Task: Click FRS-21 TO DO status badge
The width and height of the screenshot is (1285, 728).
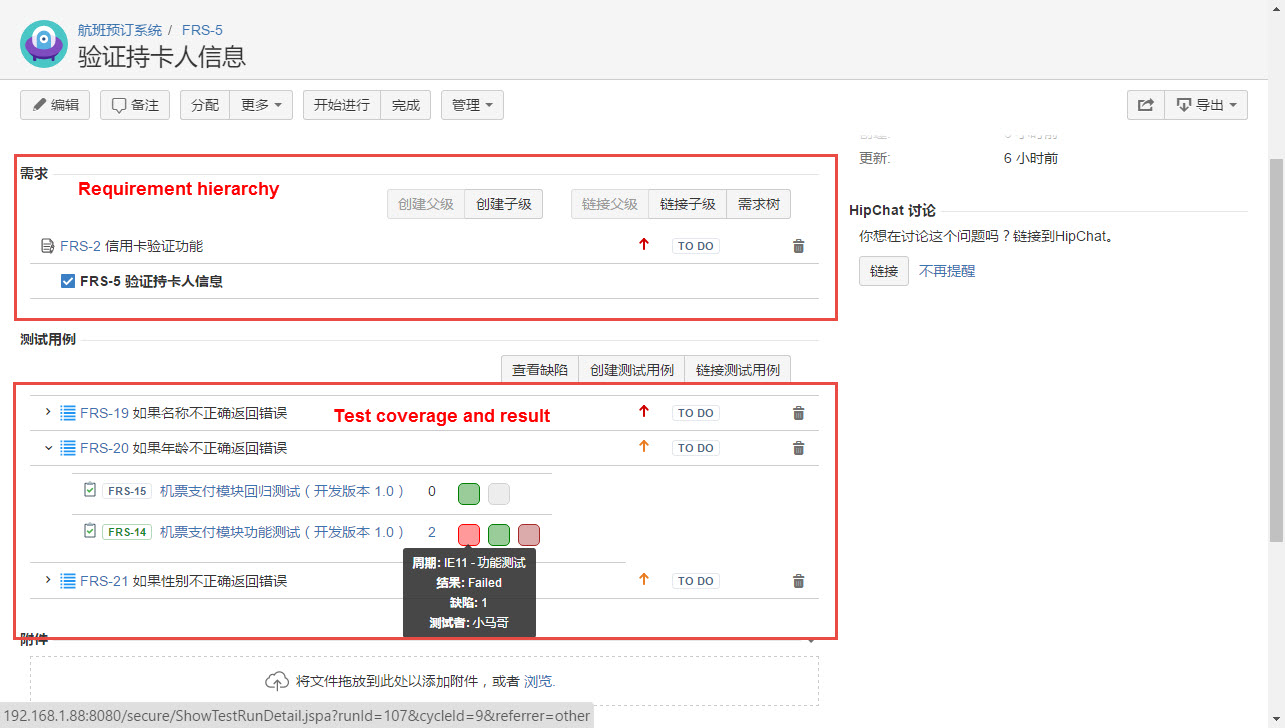Action: pos(696,581)
